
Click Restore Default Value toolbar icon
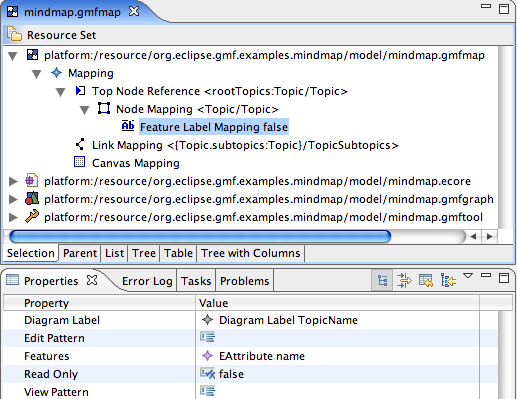[426, 280]
